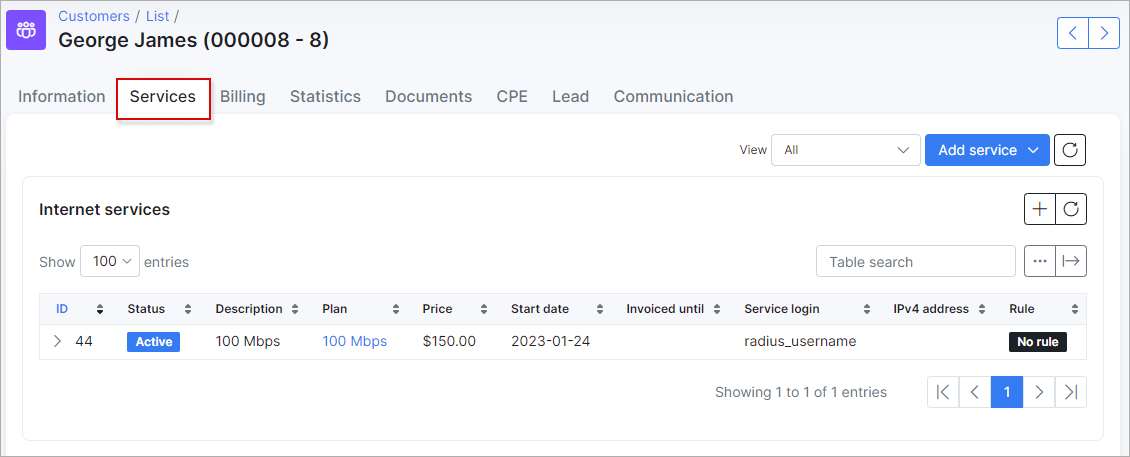Open the Statistics tab
Image resolution: width=1130 pixels, height=457 pixels.
(x=325, y=97)
